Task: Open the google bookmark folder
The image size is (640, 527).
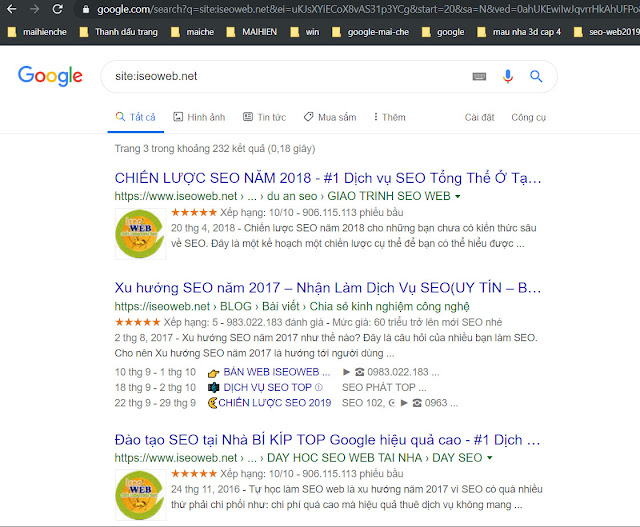Action: click(x=443, y=32)
